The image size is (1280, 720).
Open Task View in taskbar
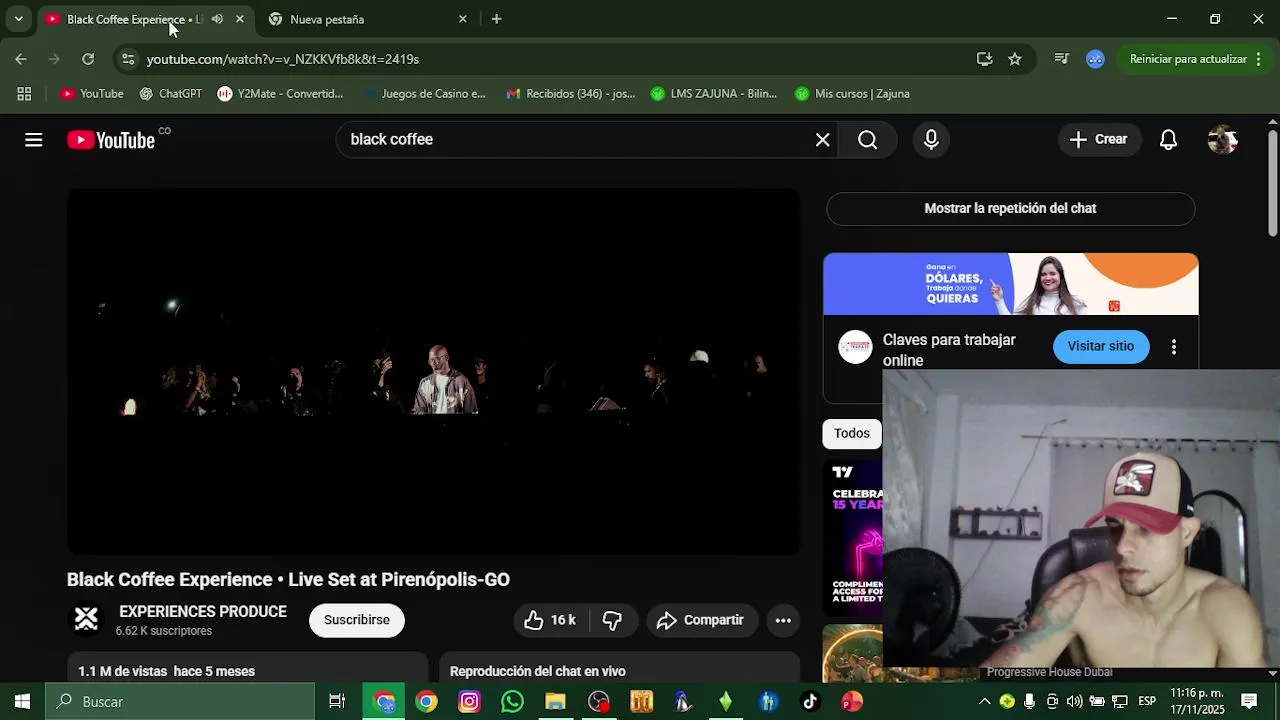pyautogui.click(x=337, y=702)
